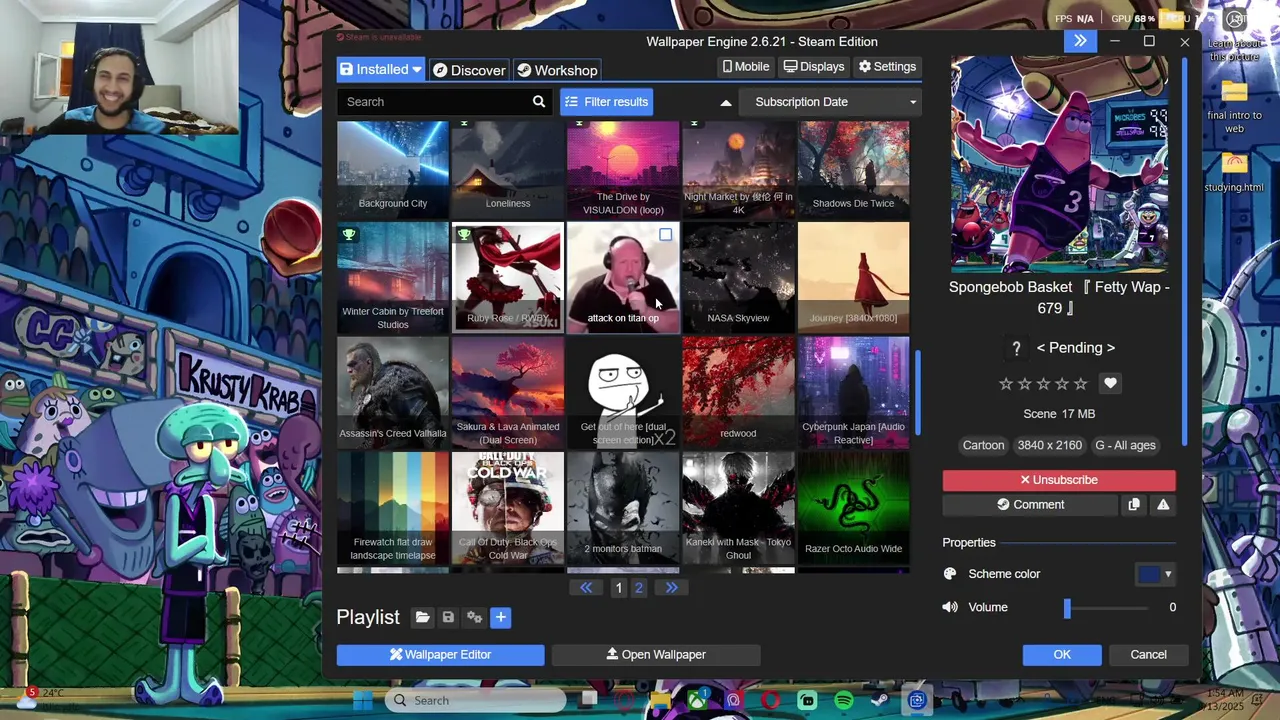Add wallpaper to playlist with plus icon
This screenshot has width=1280, height=720.
(500, 618)
